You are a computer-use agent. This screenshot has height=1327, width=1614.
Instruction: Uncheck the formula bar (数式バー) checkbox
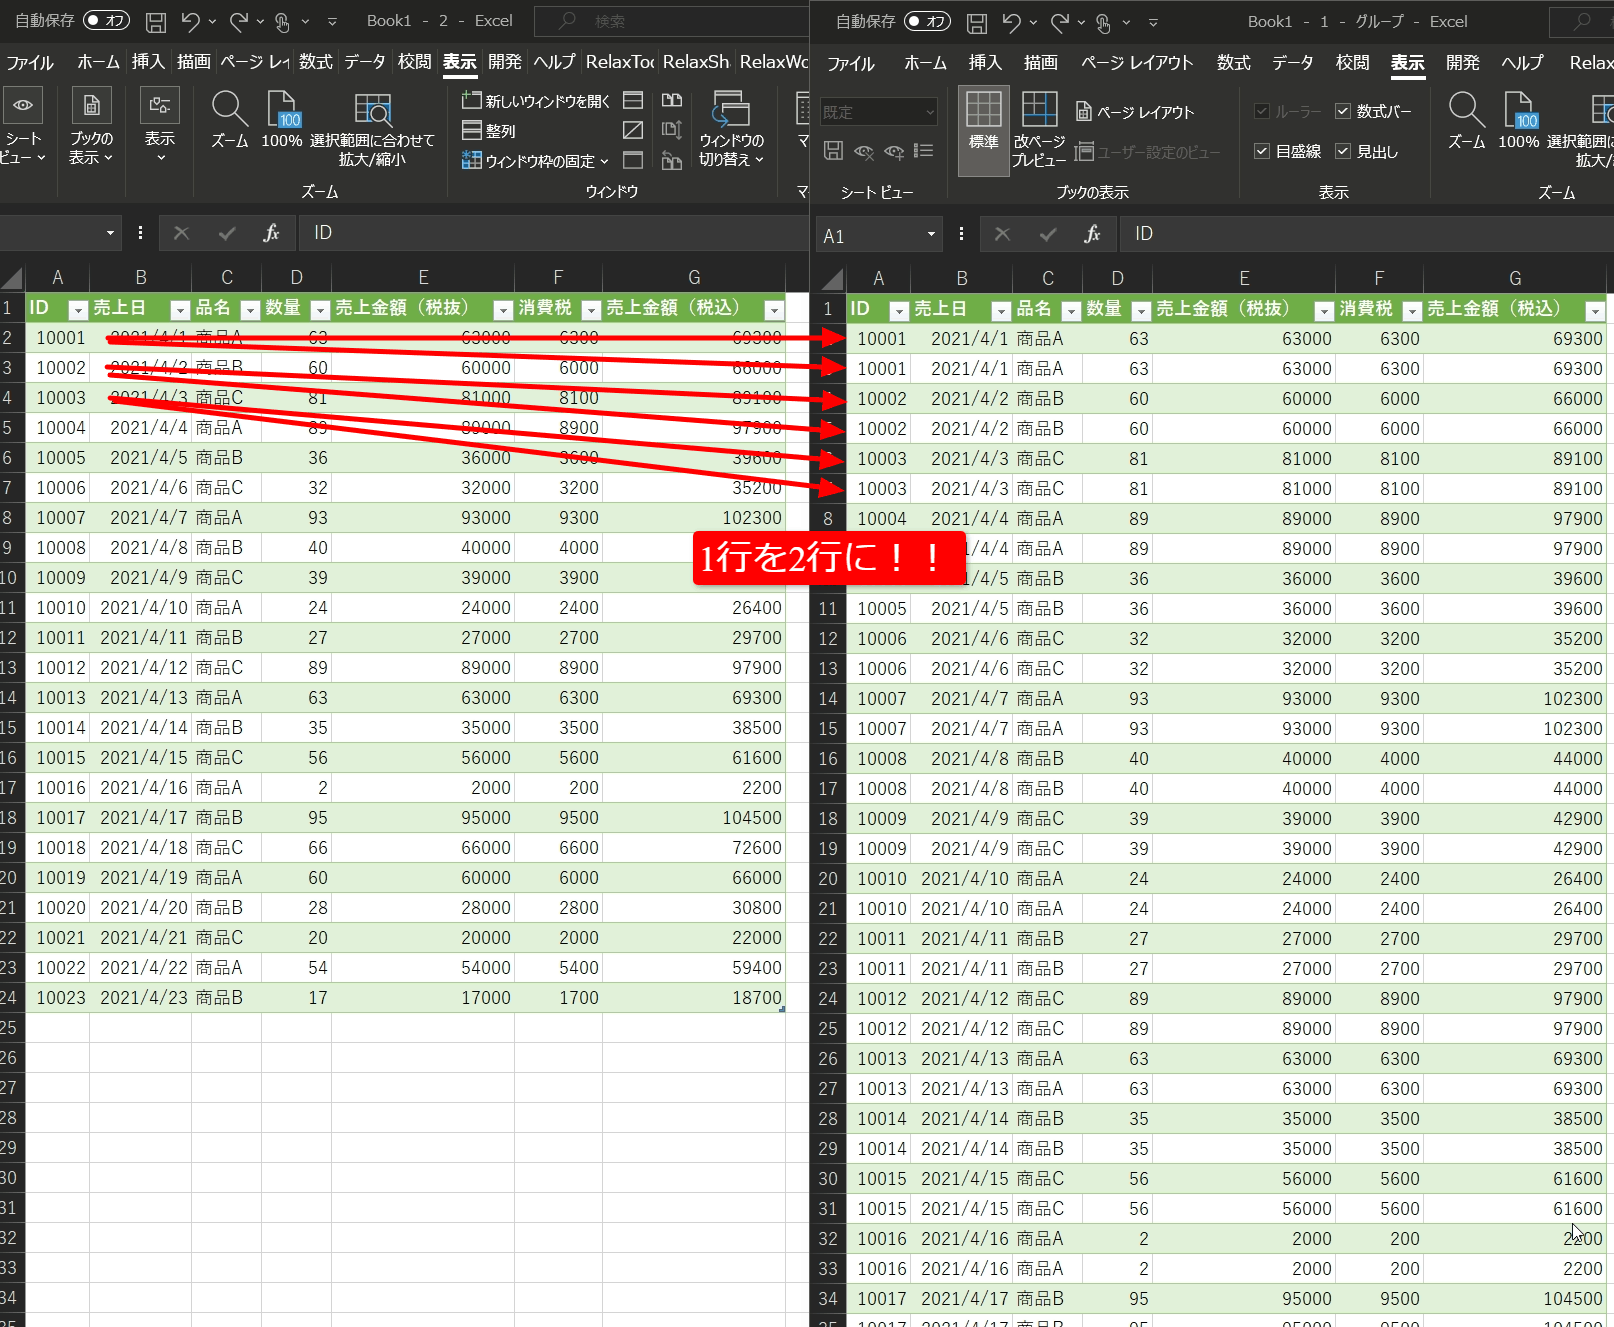[1343, 112]
